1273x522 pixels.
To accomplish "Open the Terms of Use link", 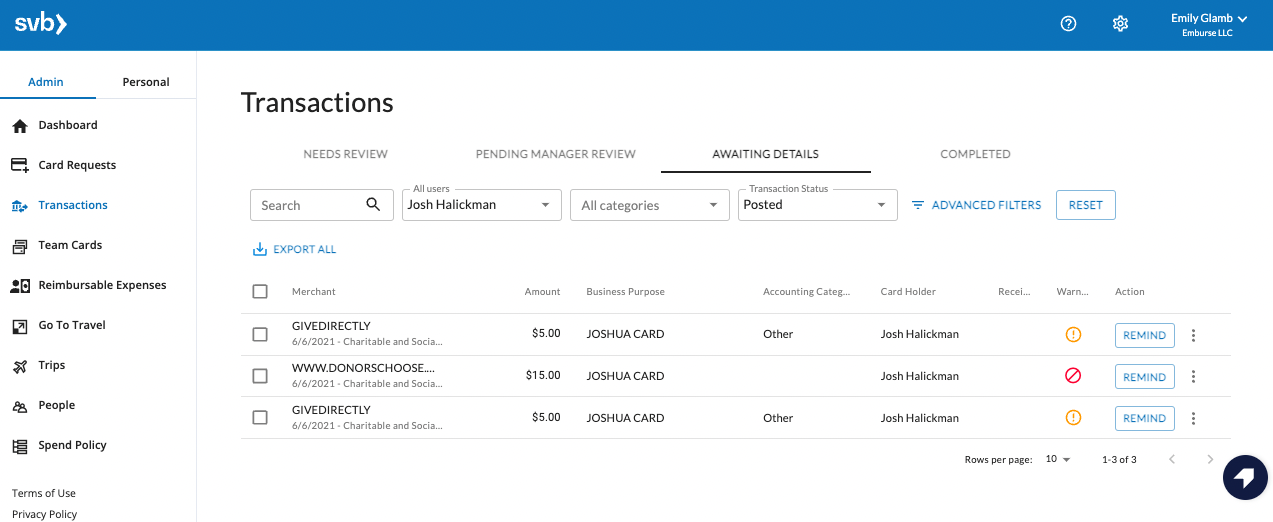I will coord(44,493).
